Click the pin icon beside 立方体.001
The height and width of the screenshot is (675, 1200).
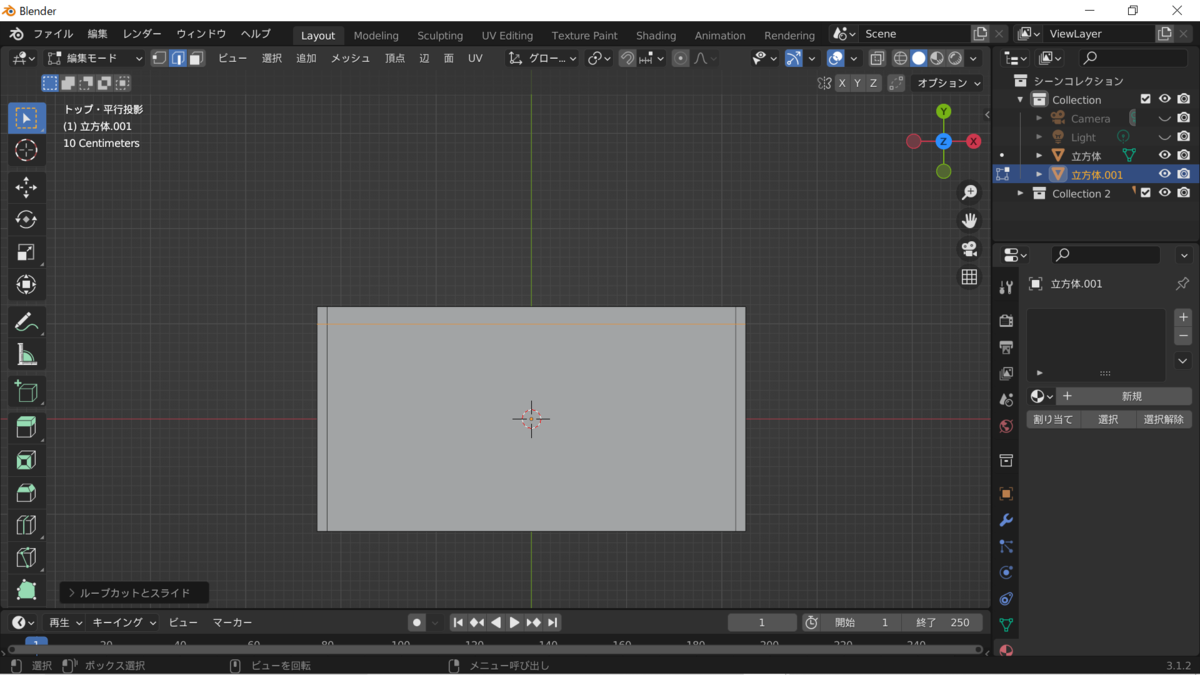click(1182, 283)
